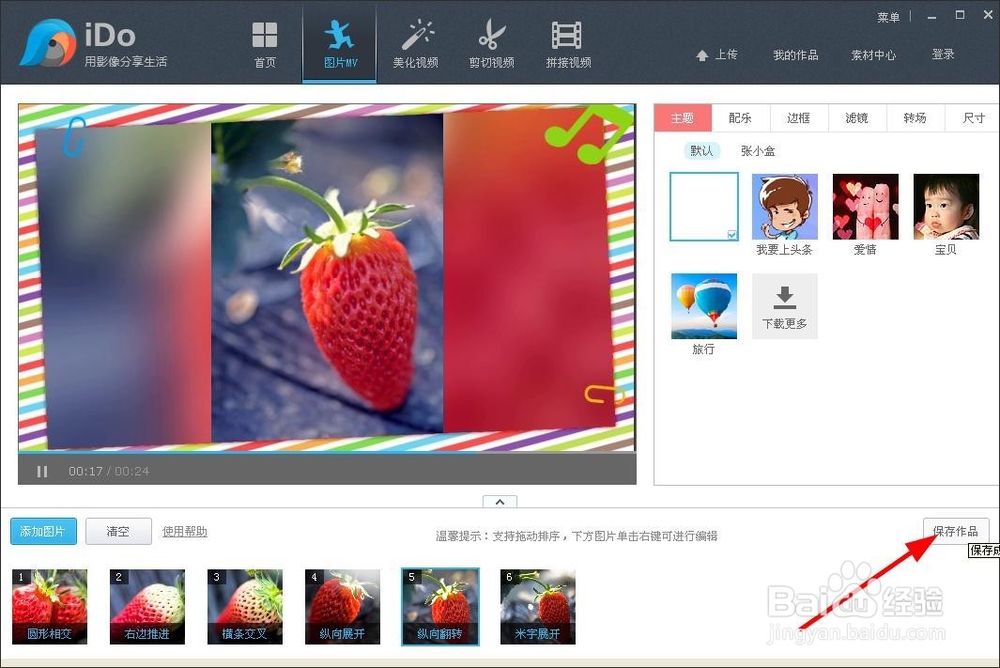1000x668 pixels.
Task: Open the 图片MV photo MV tool
Action: 339,42
